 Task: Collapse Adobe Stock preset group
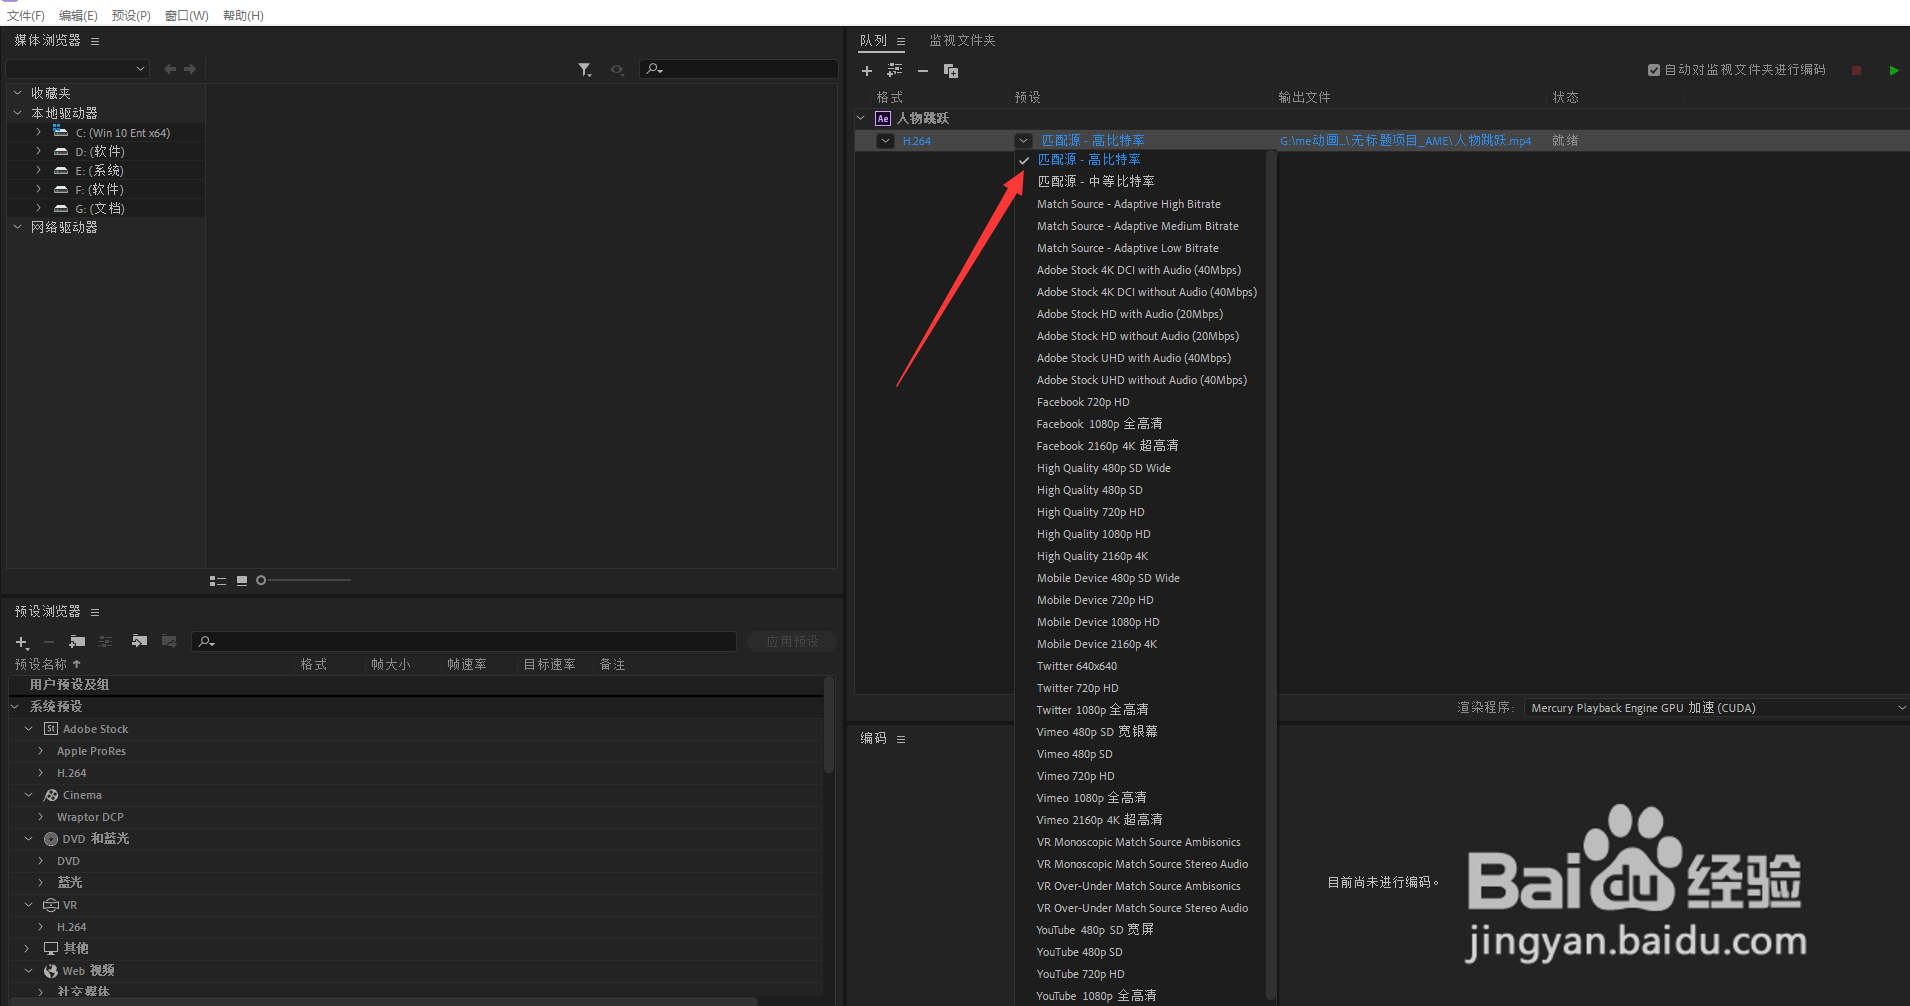(29, 729)
